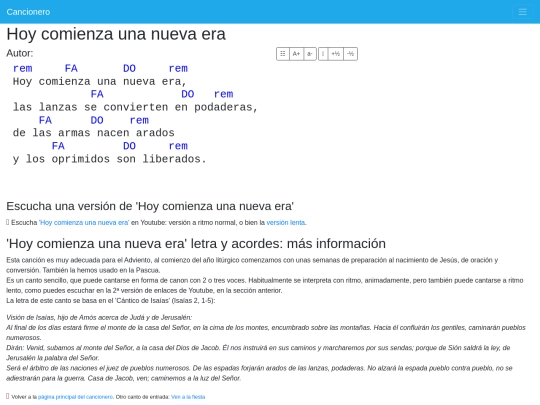Click FA chord above 'de las armas' line
540x405 pixels.
click(x=45, y=120)
